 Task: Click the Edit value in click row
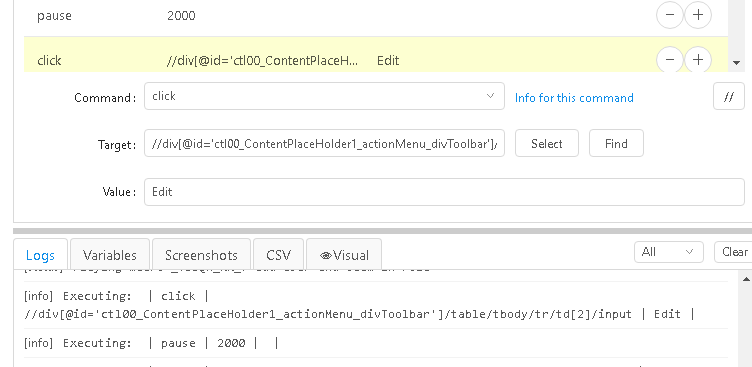[388, 60]
